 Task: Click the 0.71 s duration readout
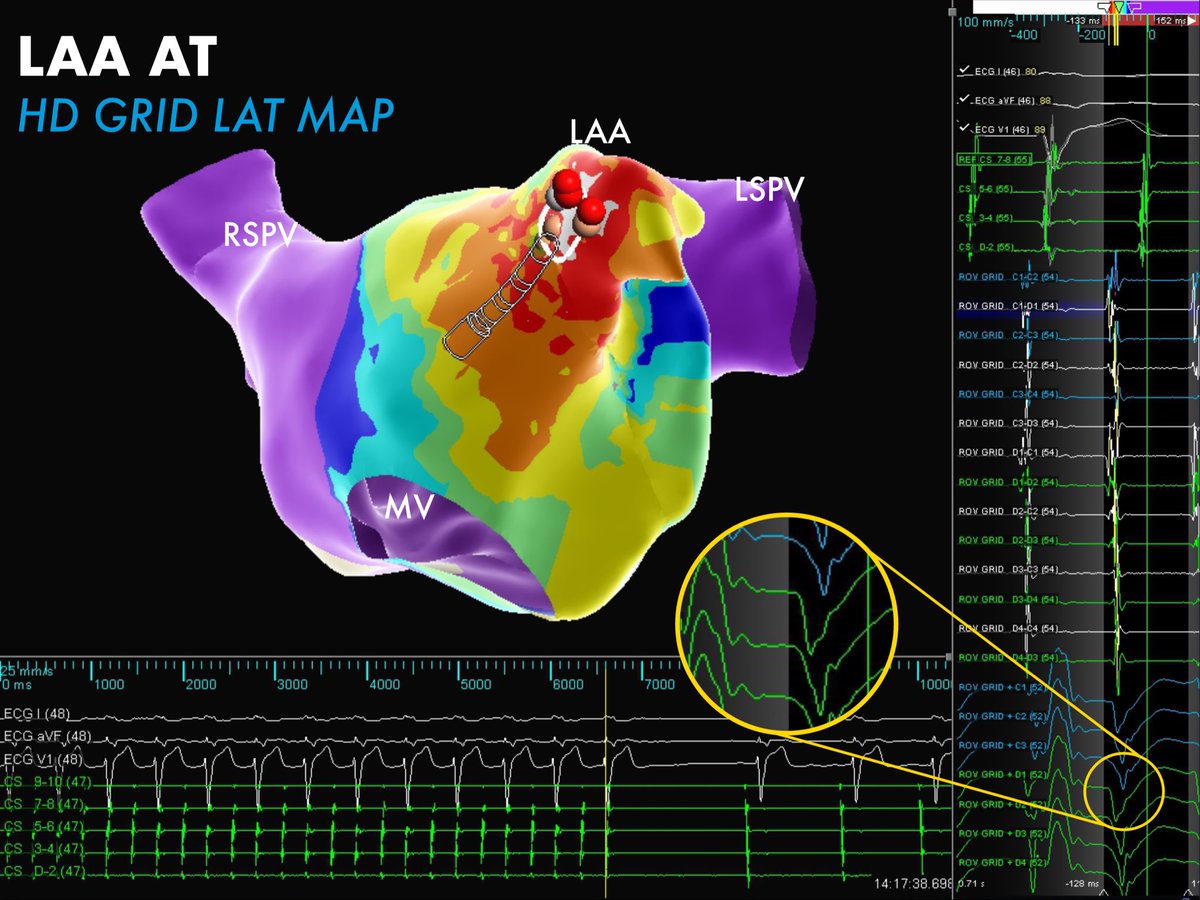pos(969,885)
